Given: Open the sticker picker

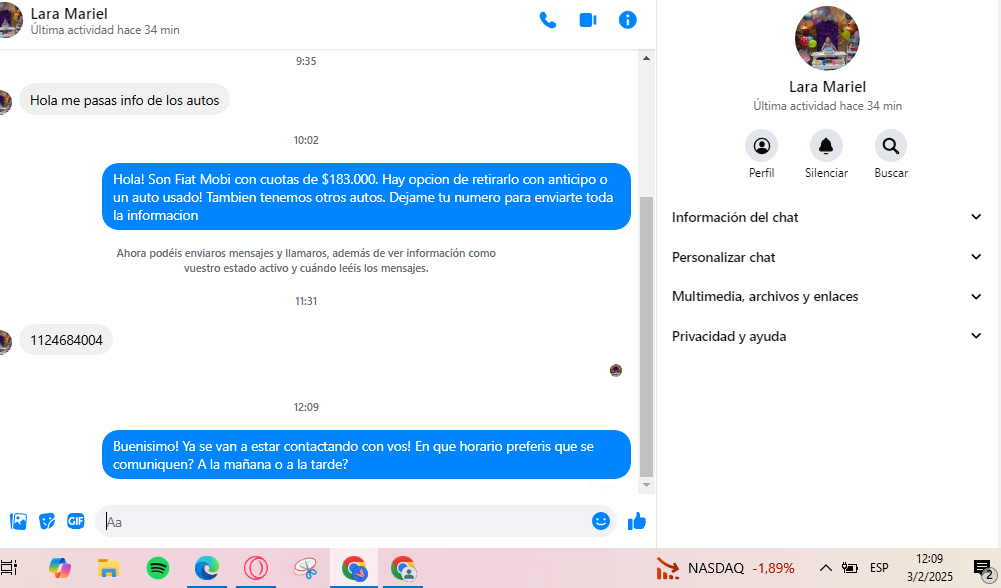Looking at the screenshot, I should click(47, 521).
